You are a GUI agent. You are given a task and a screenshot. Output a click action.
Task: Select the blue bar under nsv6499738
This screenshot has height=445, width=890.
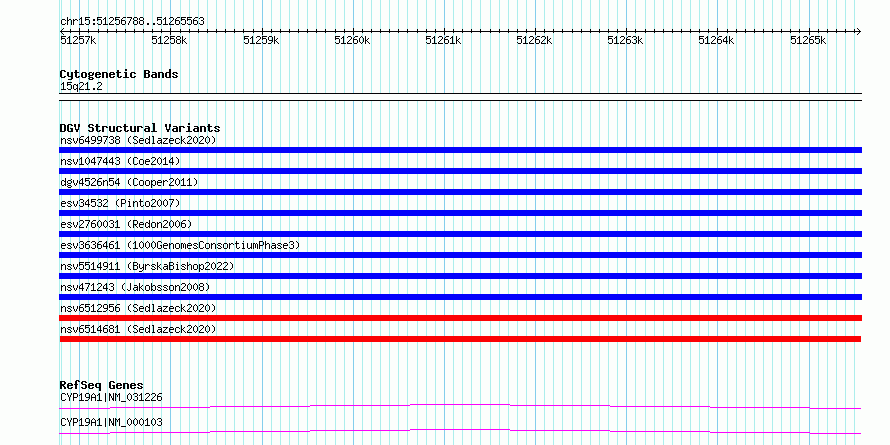pos(460,150)
